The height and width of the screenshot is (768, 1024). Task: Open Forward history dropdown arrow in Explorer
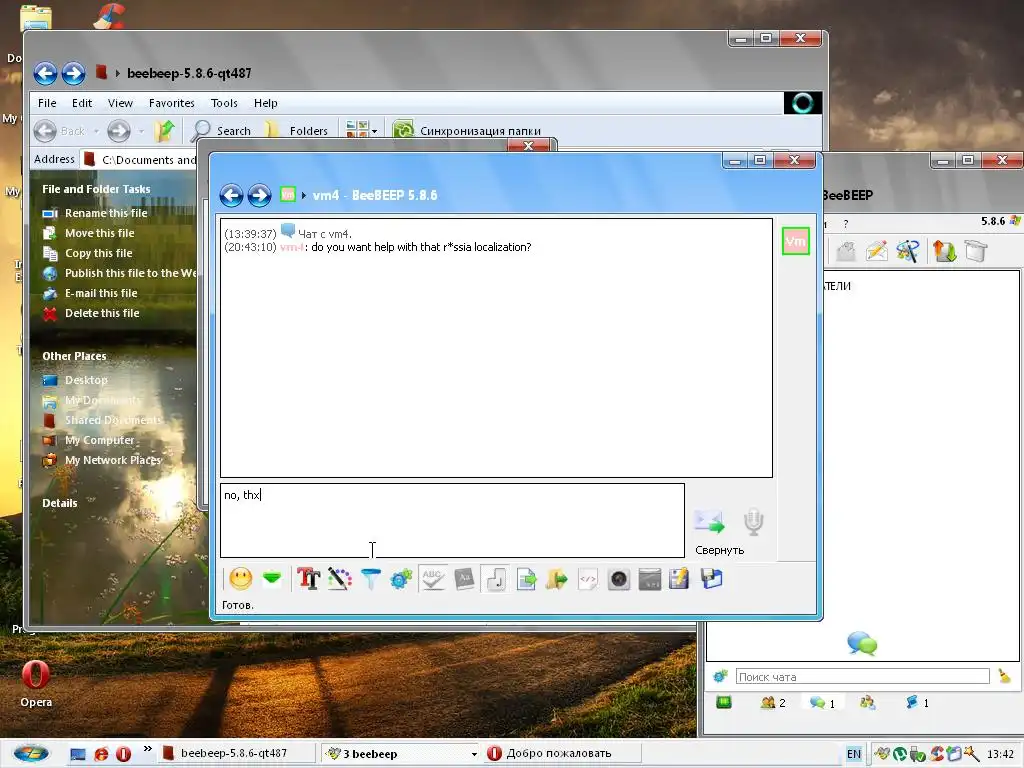coord(141,131)
